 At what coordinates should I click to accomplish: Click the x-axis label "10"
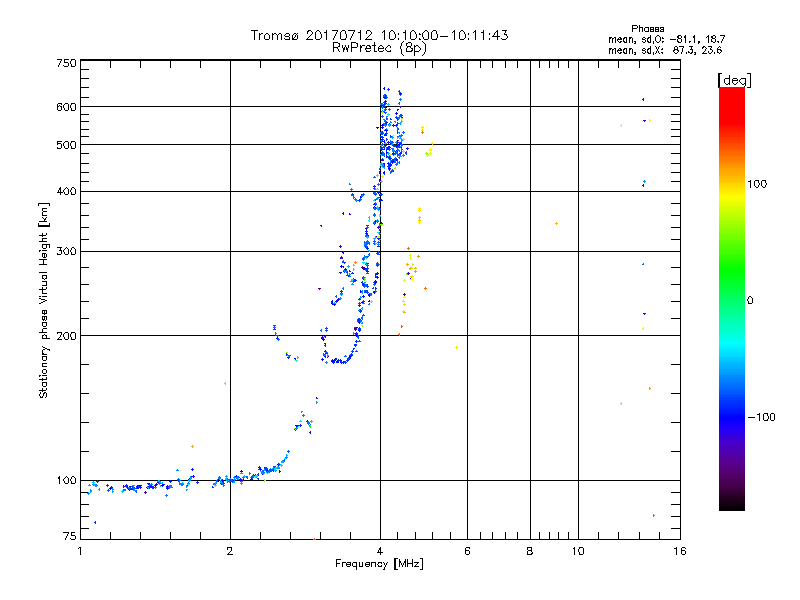[x=578, y=551]
